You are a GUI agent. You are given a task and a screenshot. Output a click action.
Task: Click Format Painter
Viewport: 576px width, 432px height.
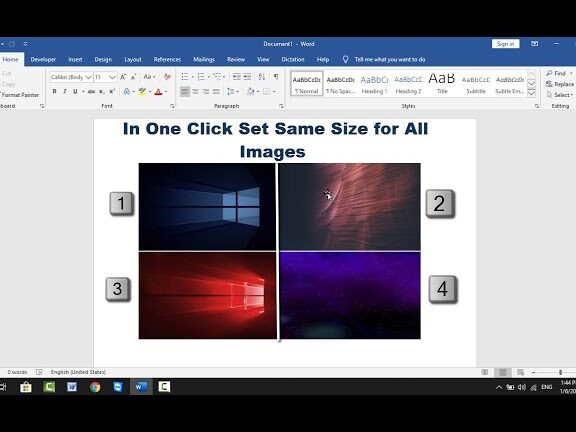pos(19,95)
